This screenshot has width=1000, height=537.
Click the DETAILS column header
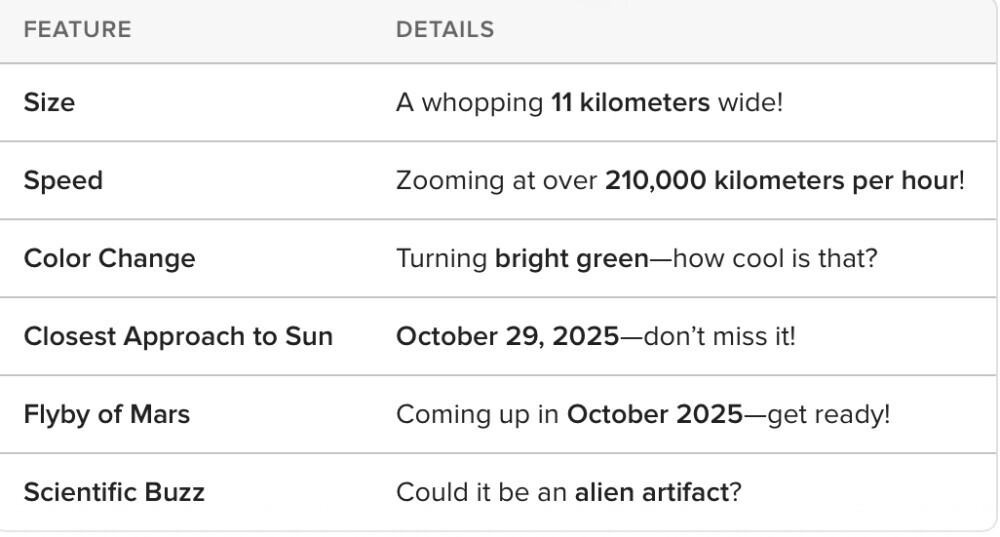click(x=445, y=30)
